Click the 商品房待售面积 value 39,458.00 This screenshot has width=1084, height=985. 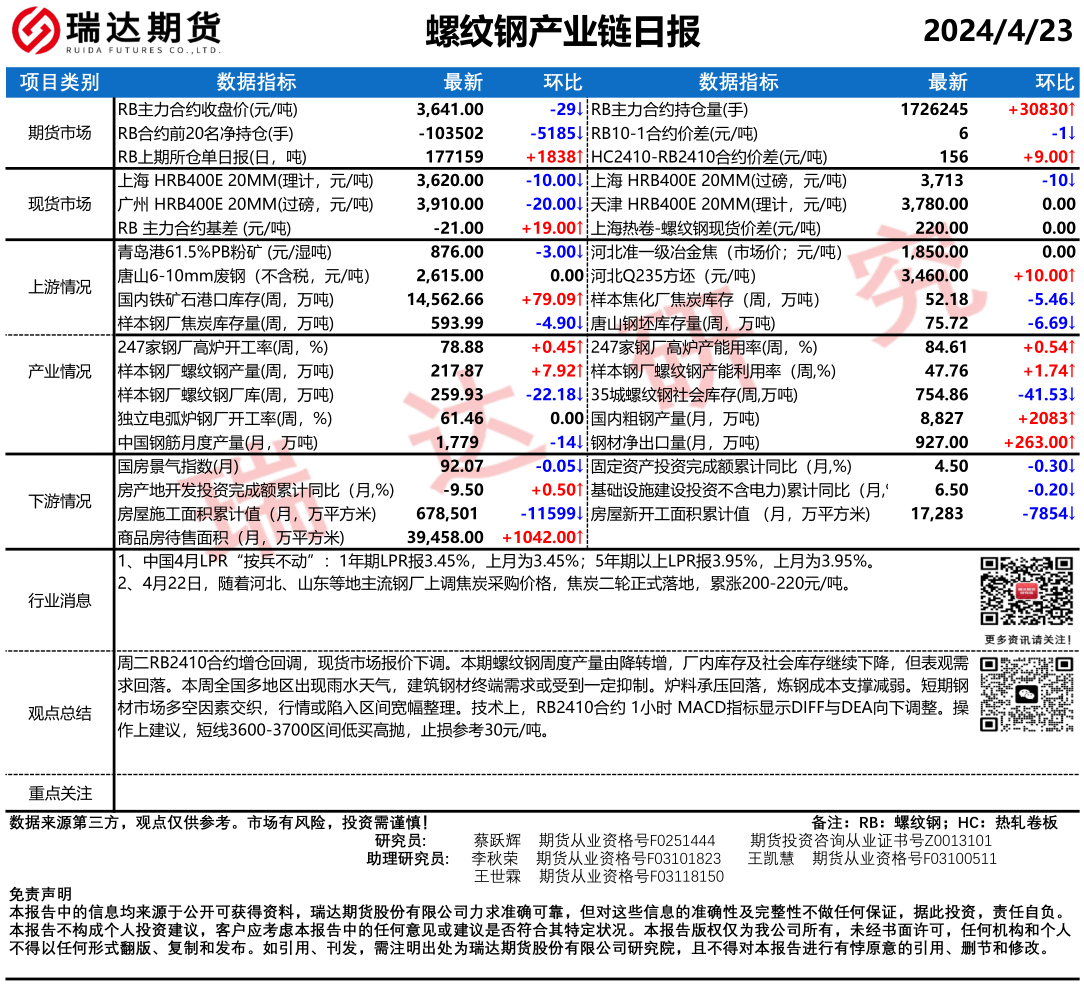(444, 538)
